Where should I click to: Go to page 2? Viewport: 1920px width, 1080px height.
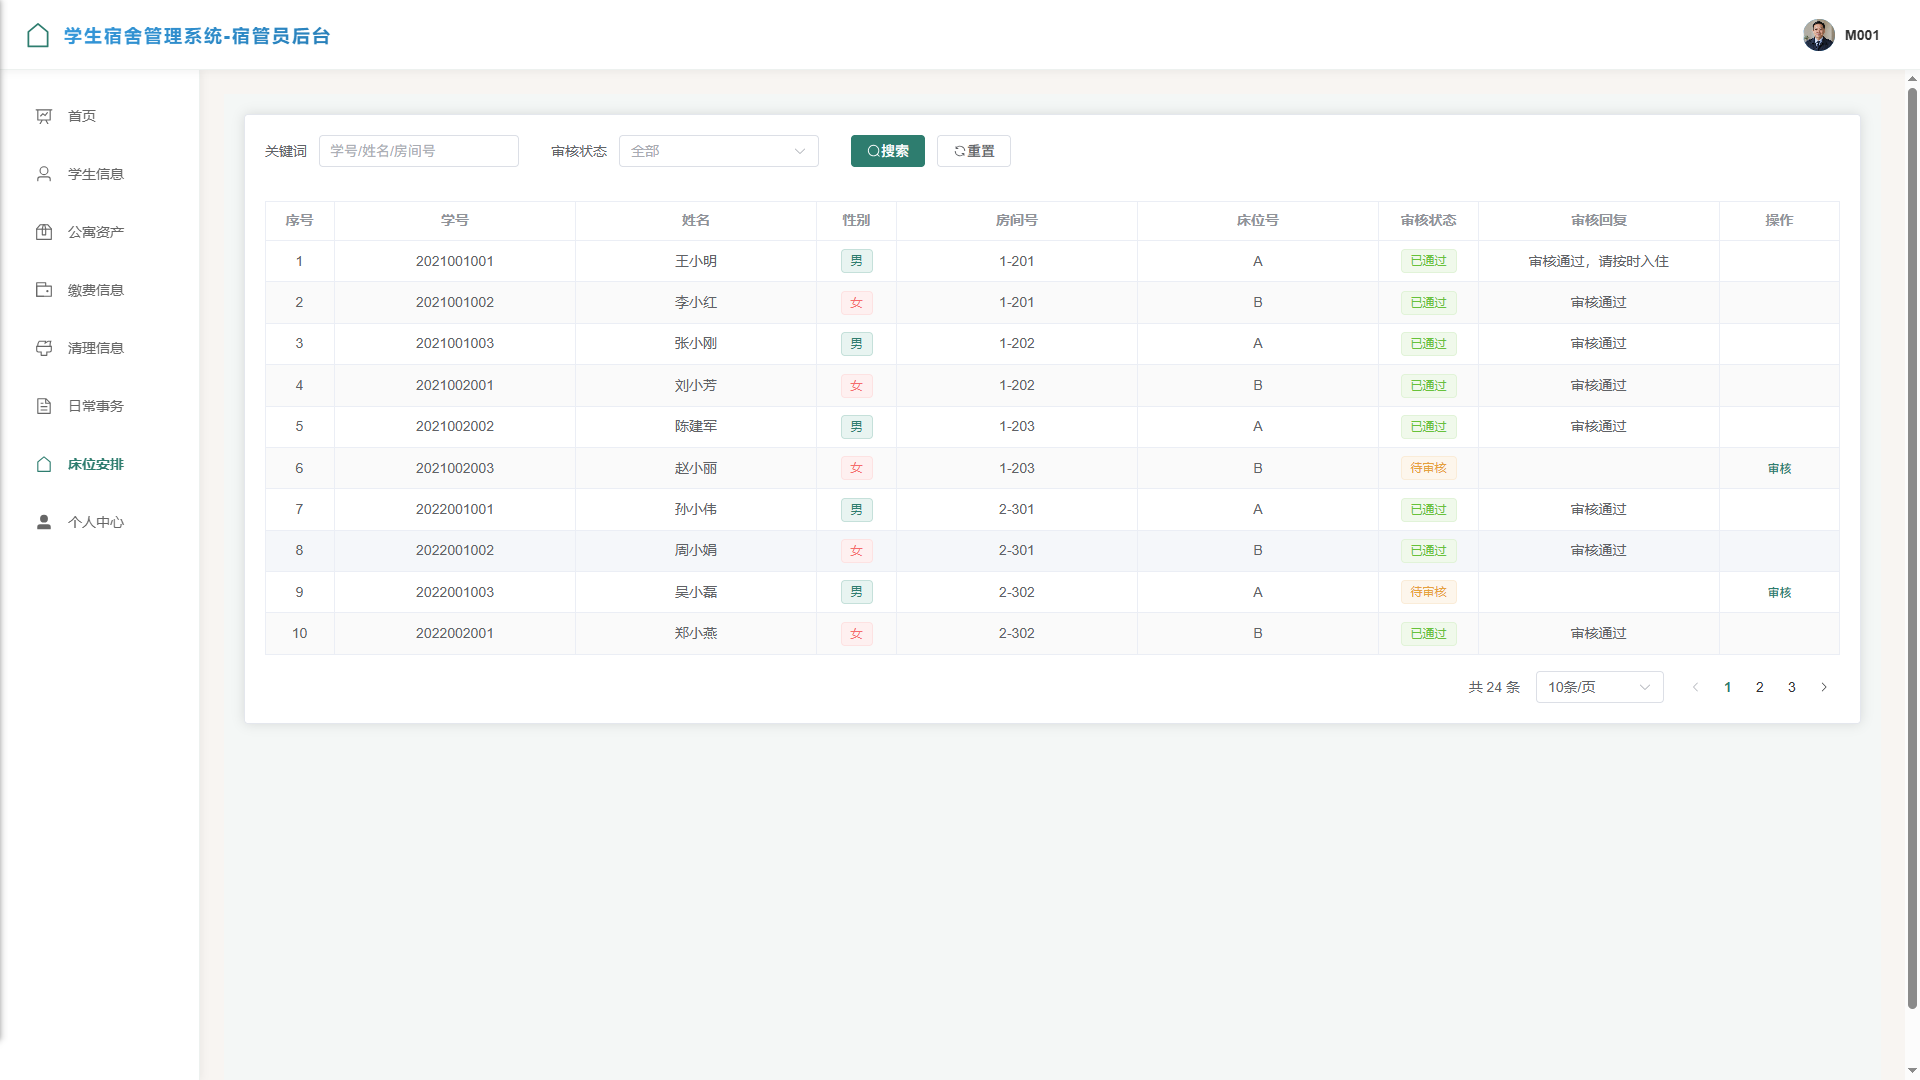coord(1760,687)
